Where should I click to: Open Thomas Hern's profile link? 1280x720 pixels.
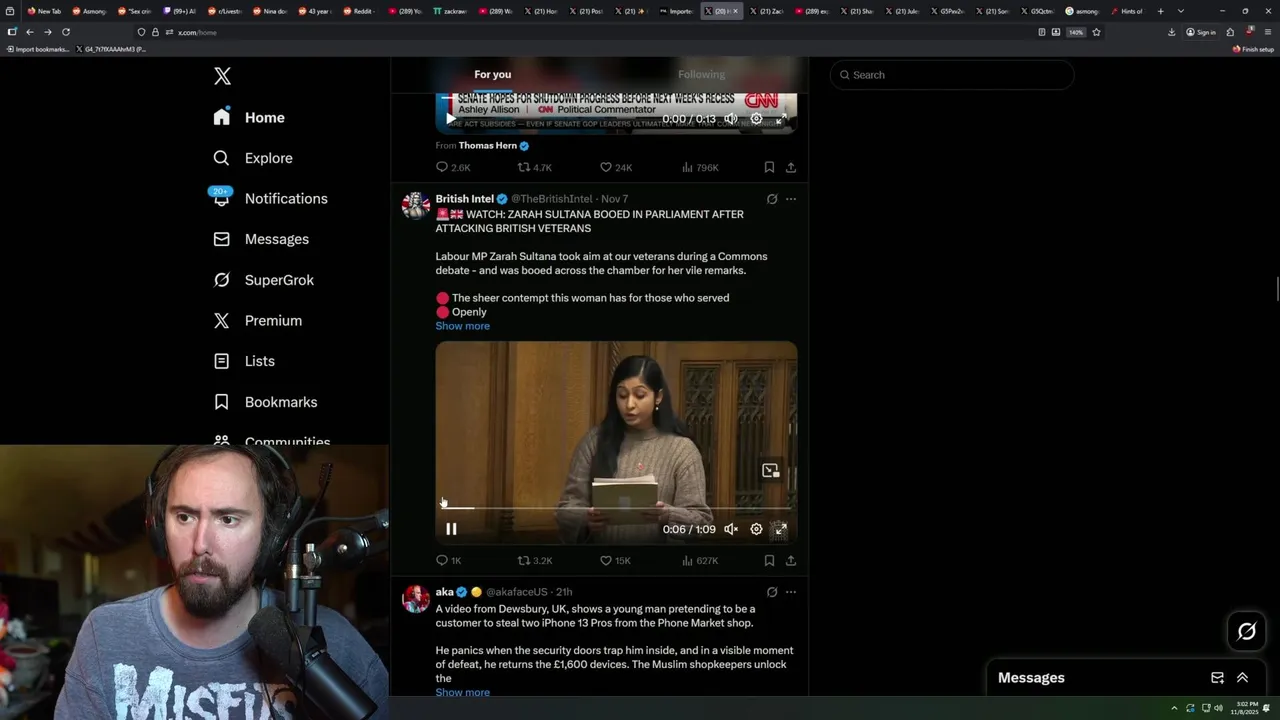point(487,145)
